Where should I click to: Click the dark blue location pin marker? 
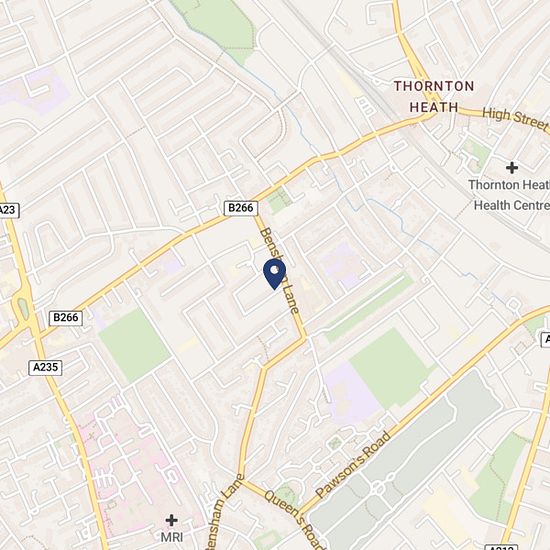tap(274, 274)
